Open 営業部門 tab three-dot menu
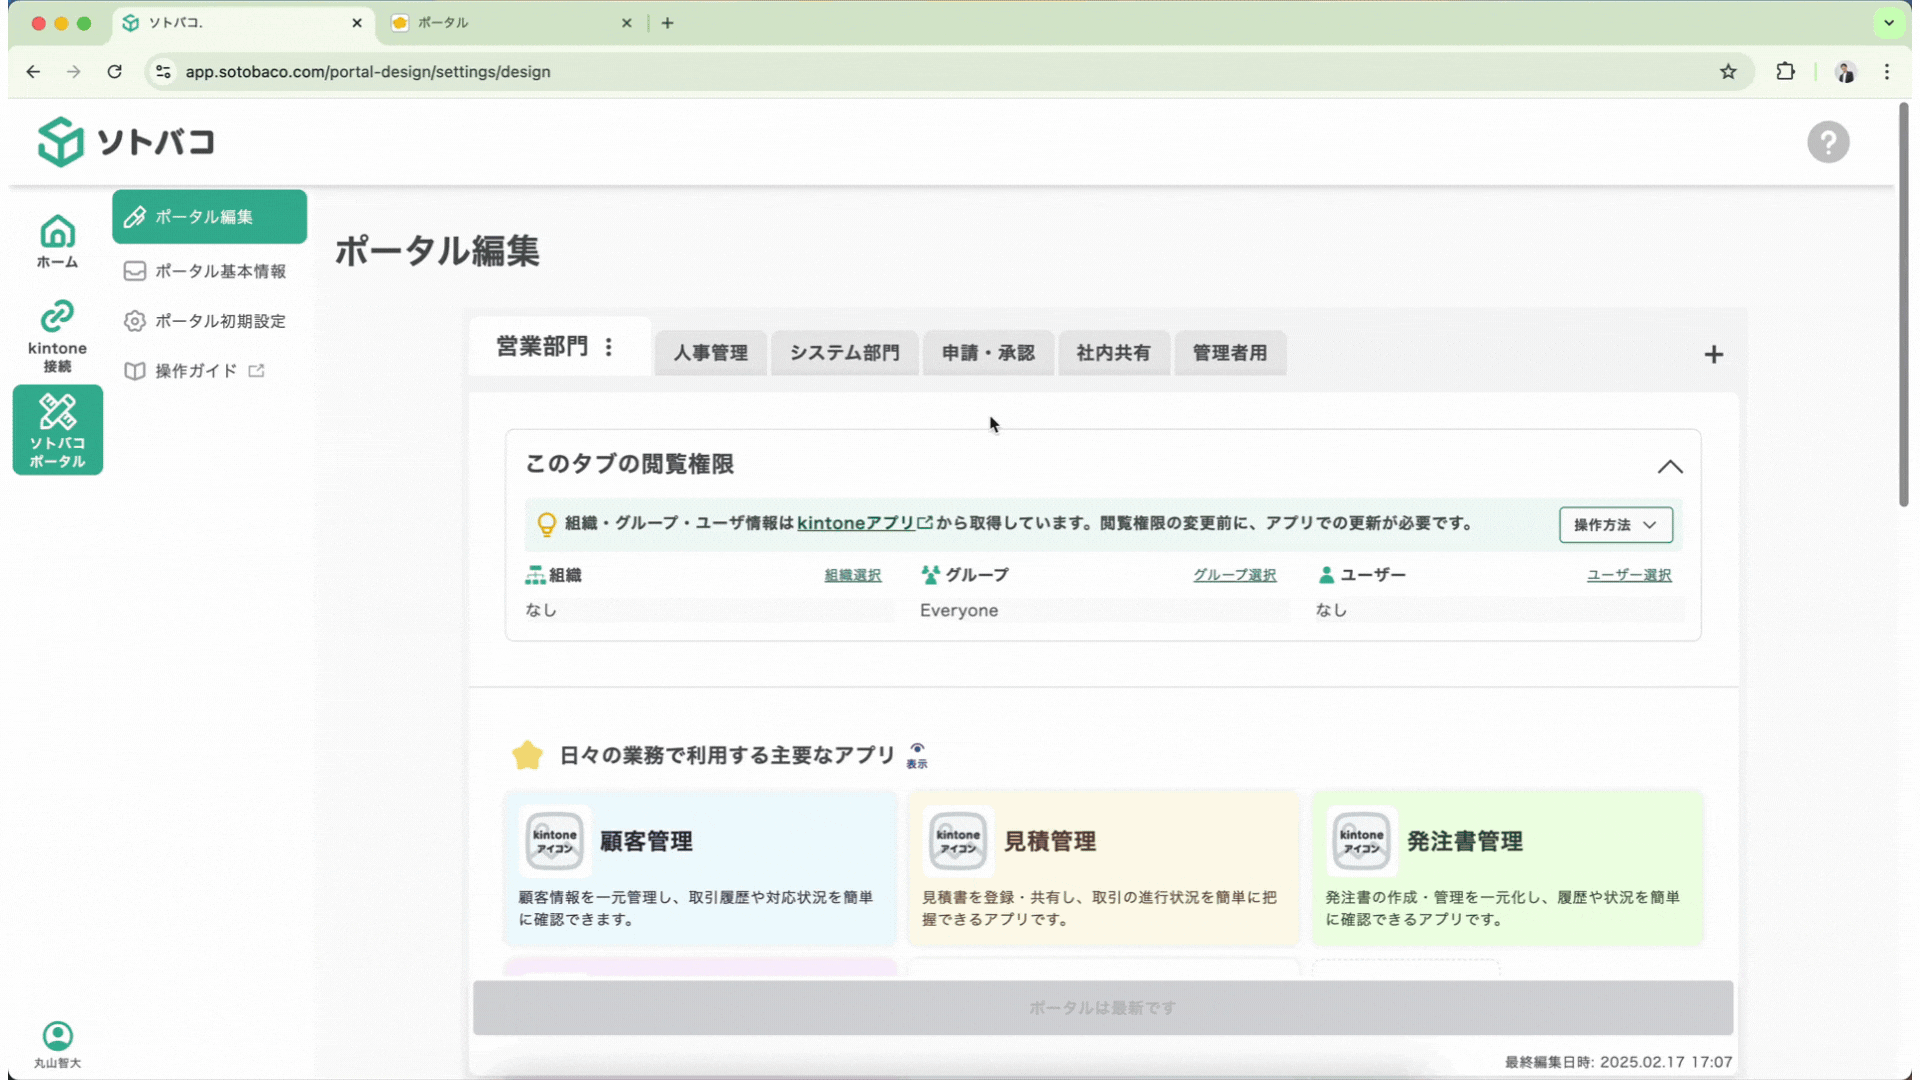The width and height of the screenshot is (1920, 1080). (x=609, y=347)
